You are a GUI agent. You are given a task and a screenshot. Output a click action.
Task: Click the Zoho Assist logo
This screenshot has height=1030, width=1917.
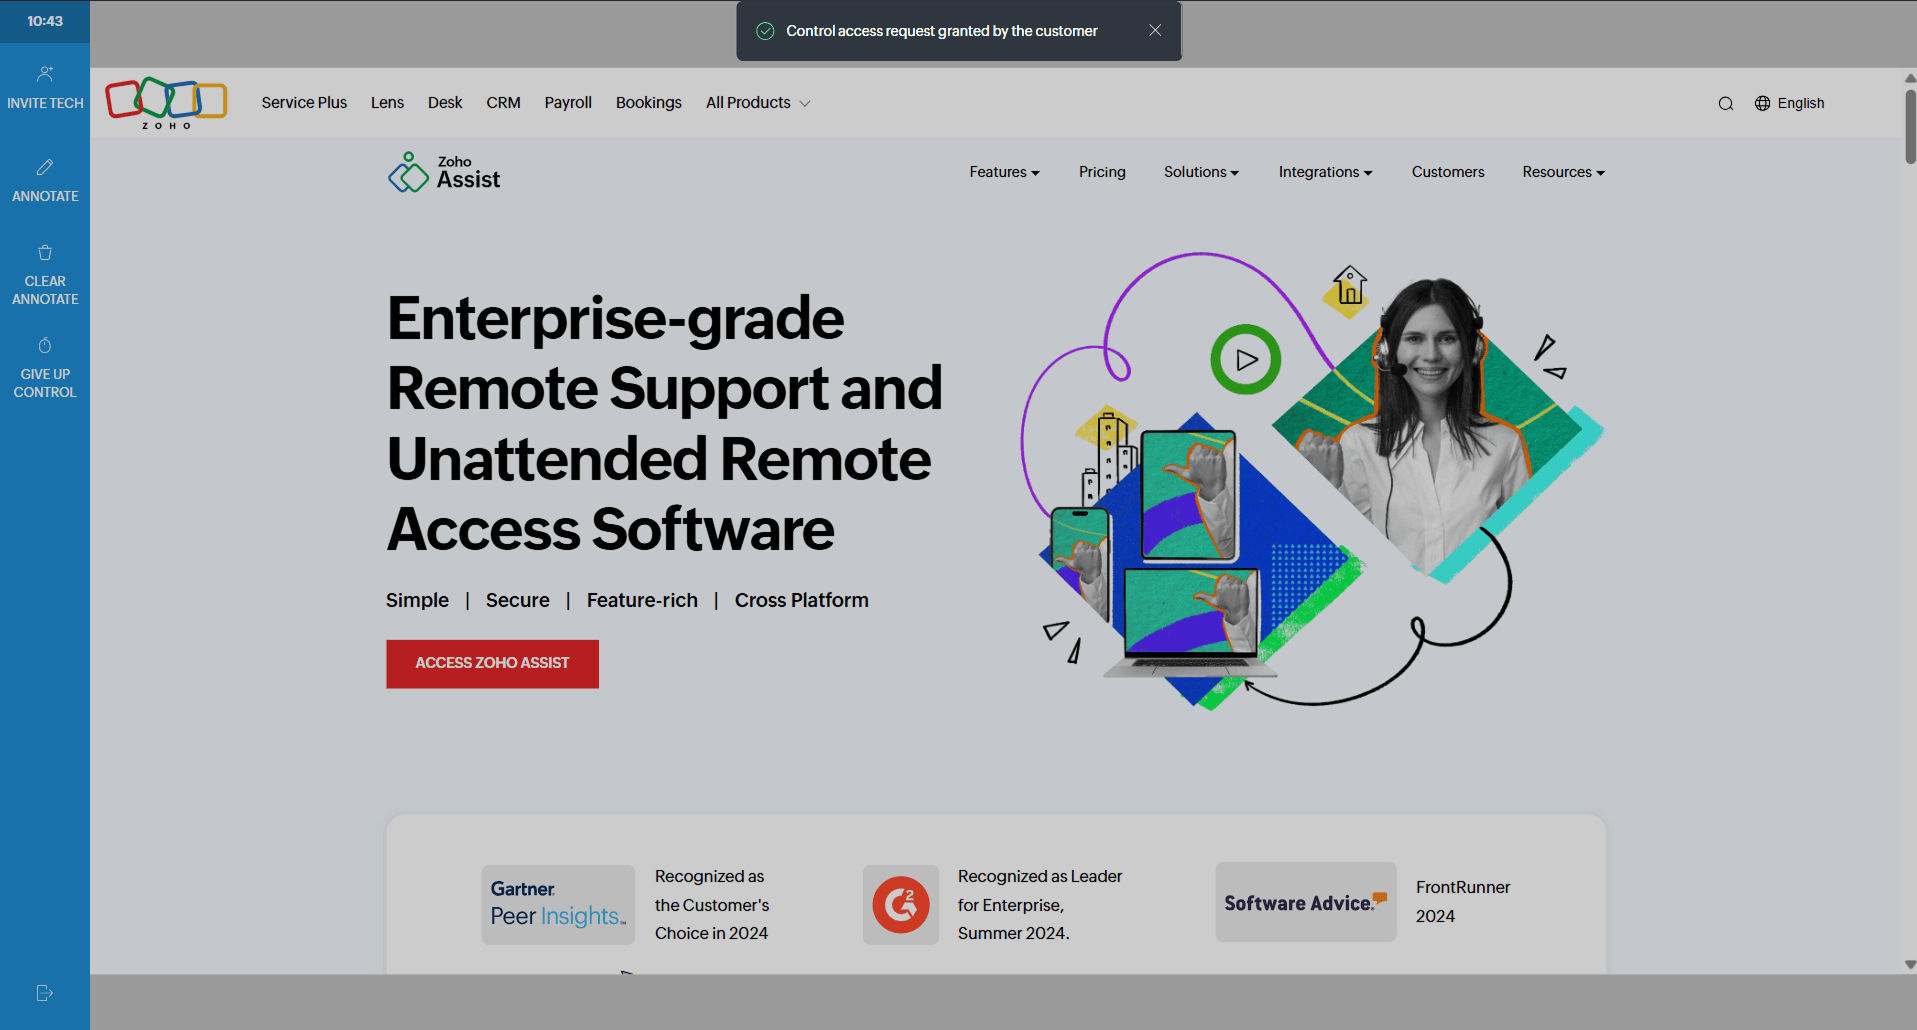click(444, 172)
